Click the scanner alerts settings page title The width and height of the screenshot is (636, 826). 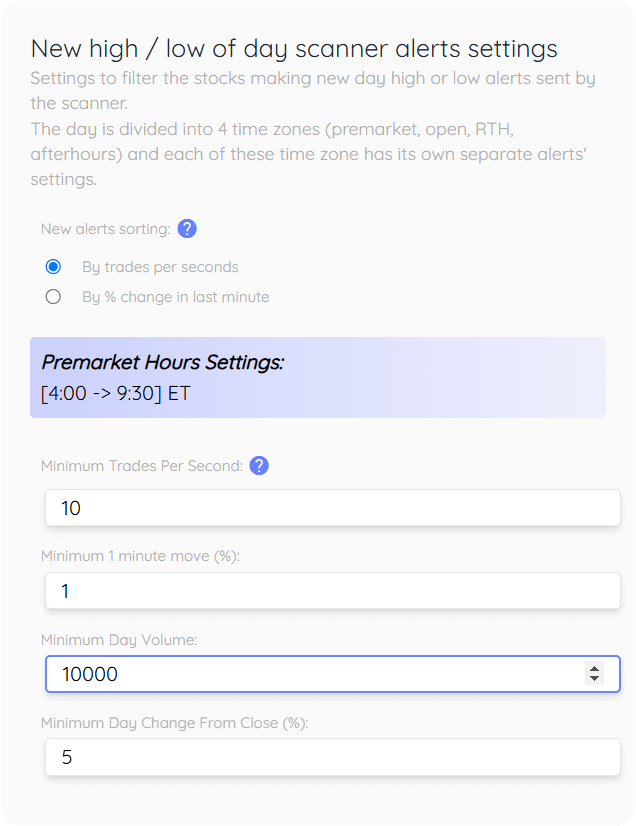(294, 50)
